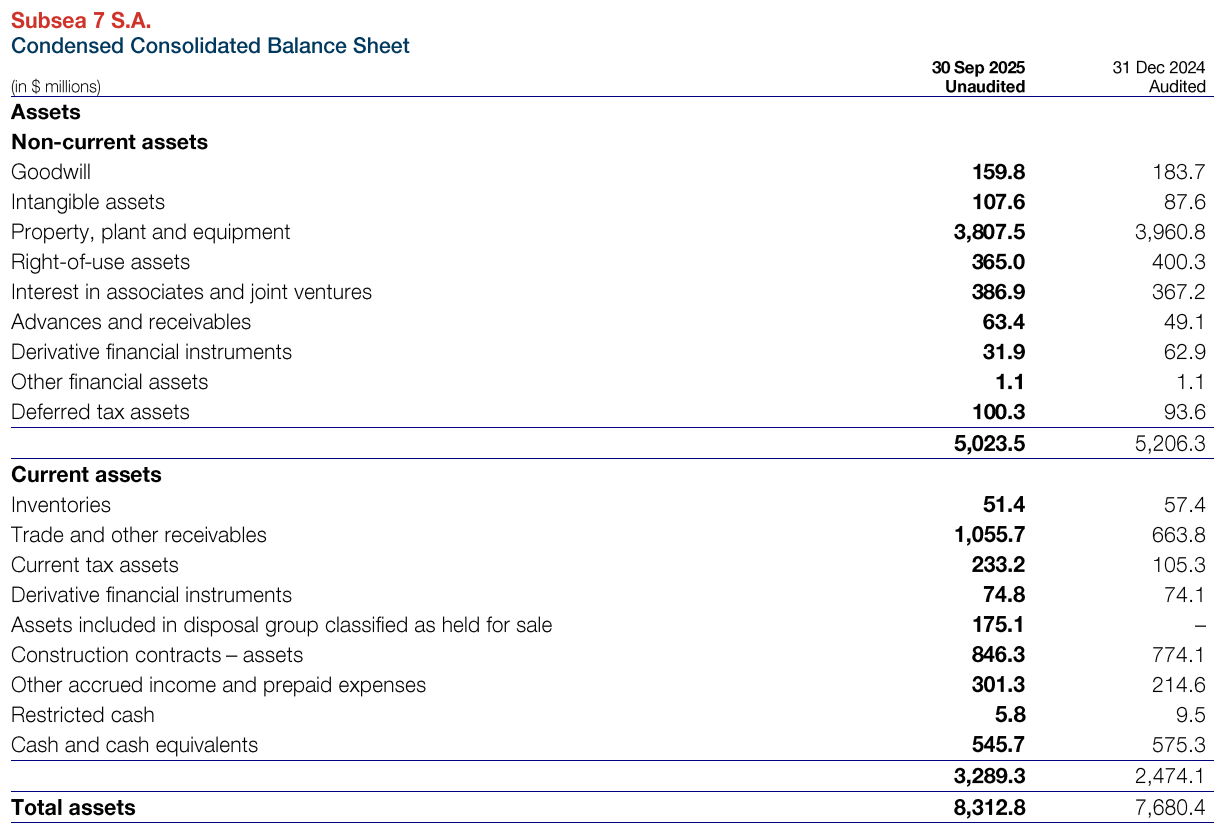The image size is (1232, 826).
Task: Select the Condensed Consolidated Balance Sheet heading
Action: click(210, 46)
